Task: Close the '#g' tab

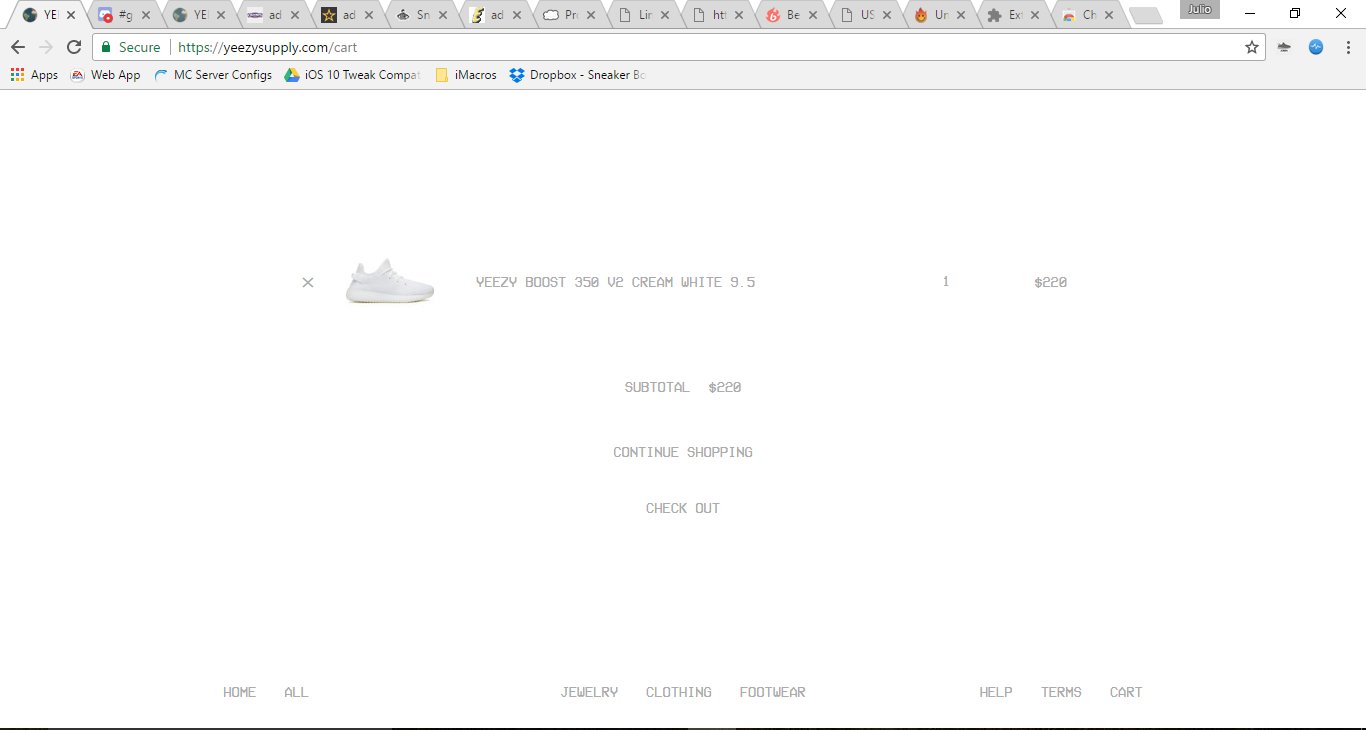Action: coord(146,16)
